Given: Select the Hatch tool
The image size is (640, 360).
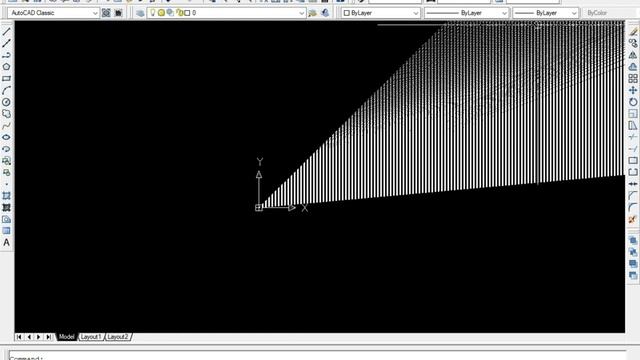Looking at the screenshot, I should pos(7,196).
